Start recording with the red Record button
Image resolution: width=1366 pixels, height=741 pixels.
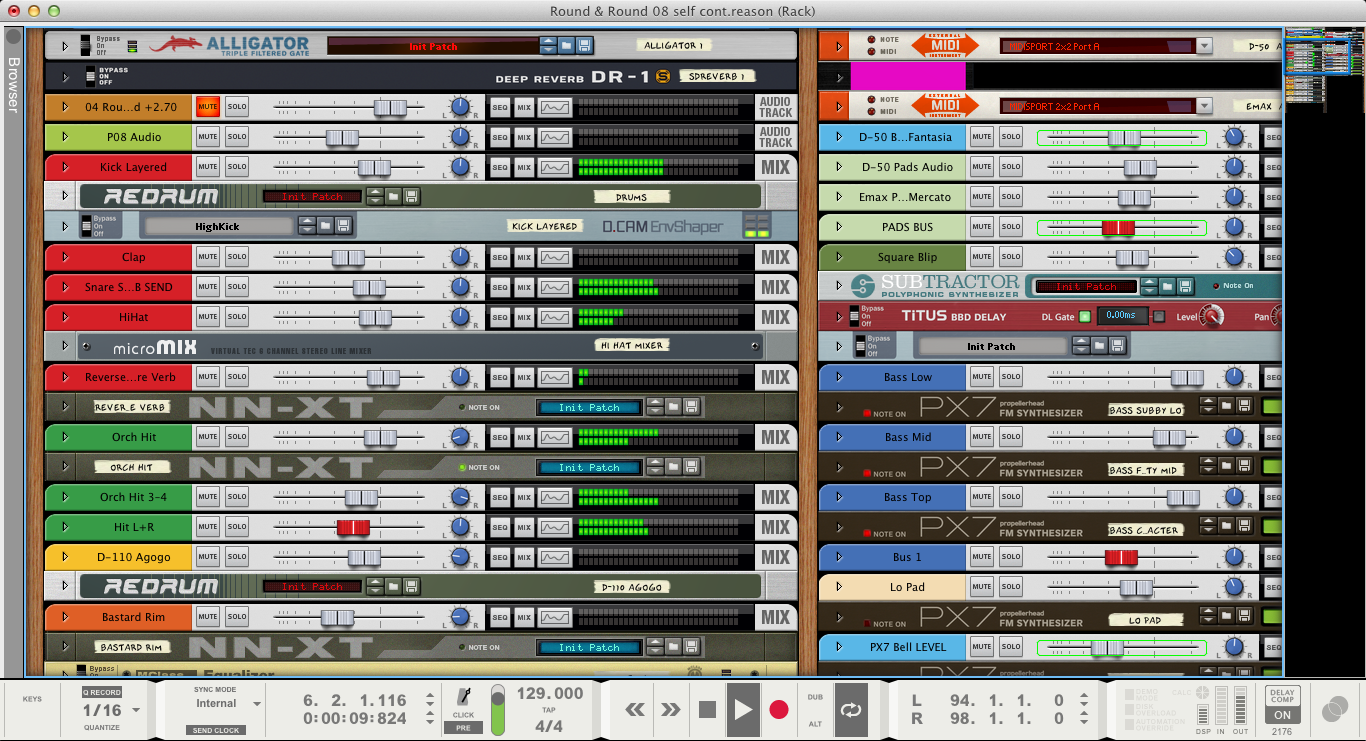click(778, 710)
